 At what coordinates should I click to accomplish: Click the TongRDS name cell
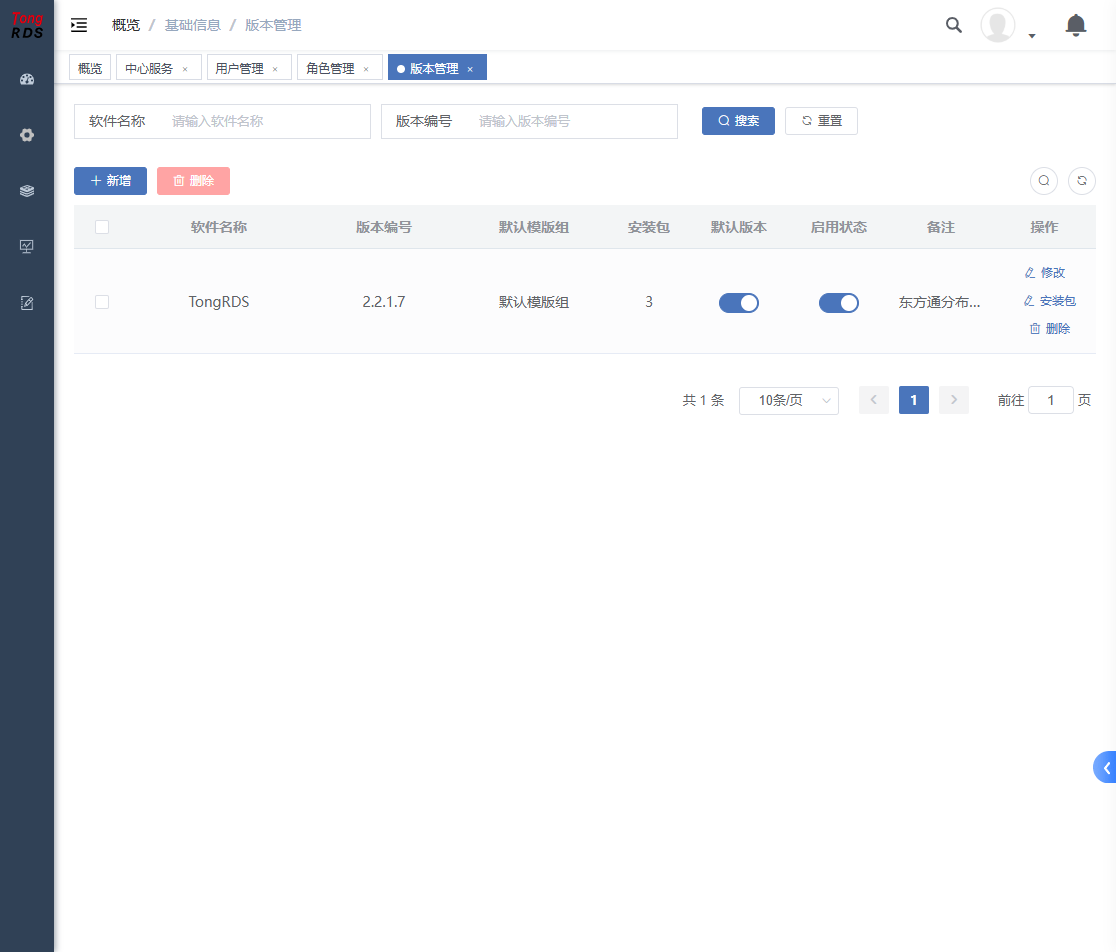219,302
